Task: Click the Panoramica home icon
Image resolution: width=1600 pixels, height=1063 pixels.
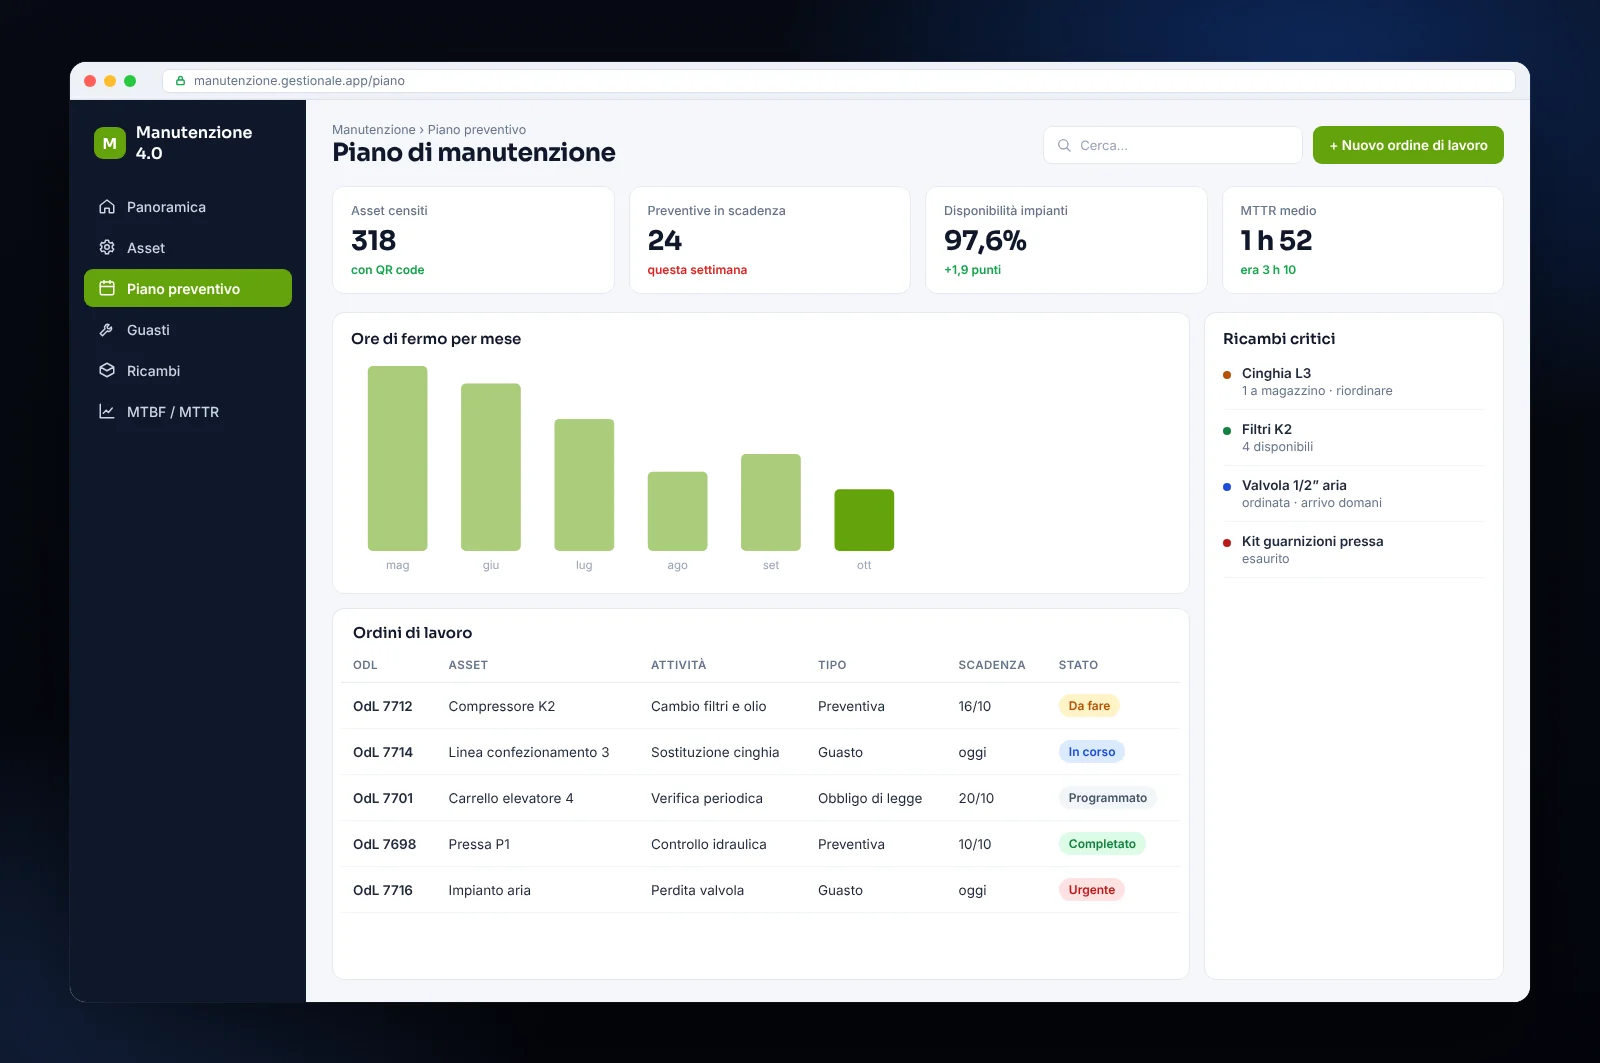Action: tap(107, 207)
